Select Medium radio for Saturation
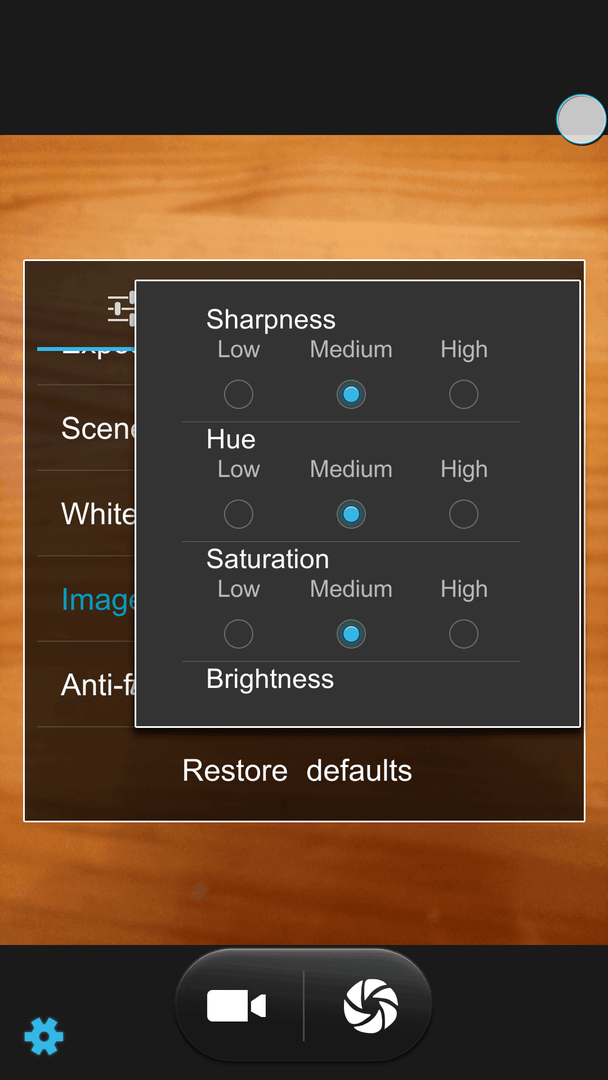Screen dimensions: 608x1080 (x=351, y=634)
